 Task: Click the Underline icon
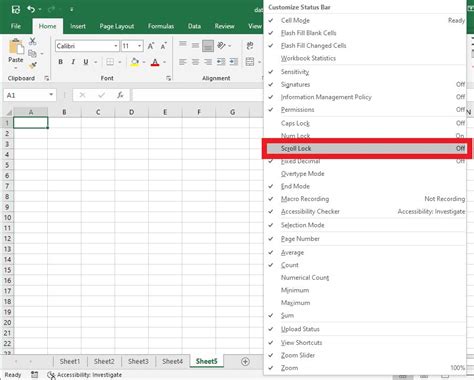click(86, 62)
